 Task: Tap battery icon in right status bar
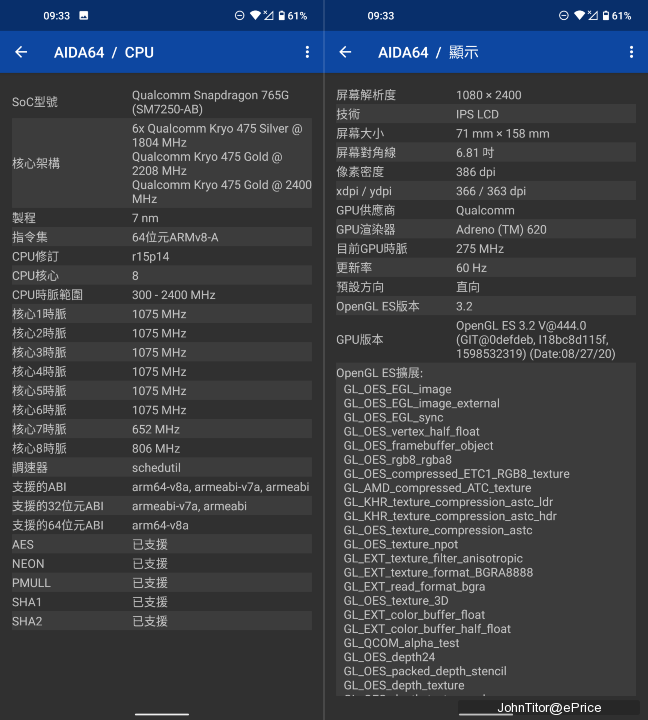point(606,16)
